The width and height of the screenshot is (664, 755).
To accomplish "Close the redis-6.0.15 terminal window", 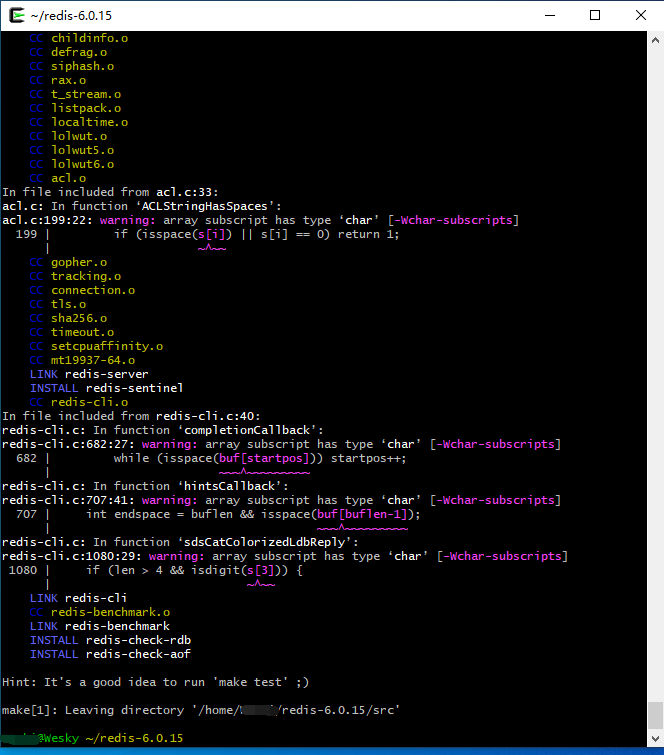I will coord(641,15).
